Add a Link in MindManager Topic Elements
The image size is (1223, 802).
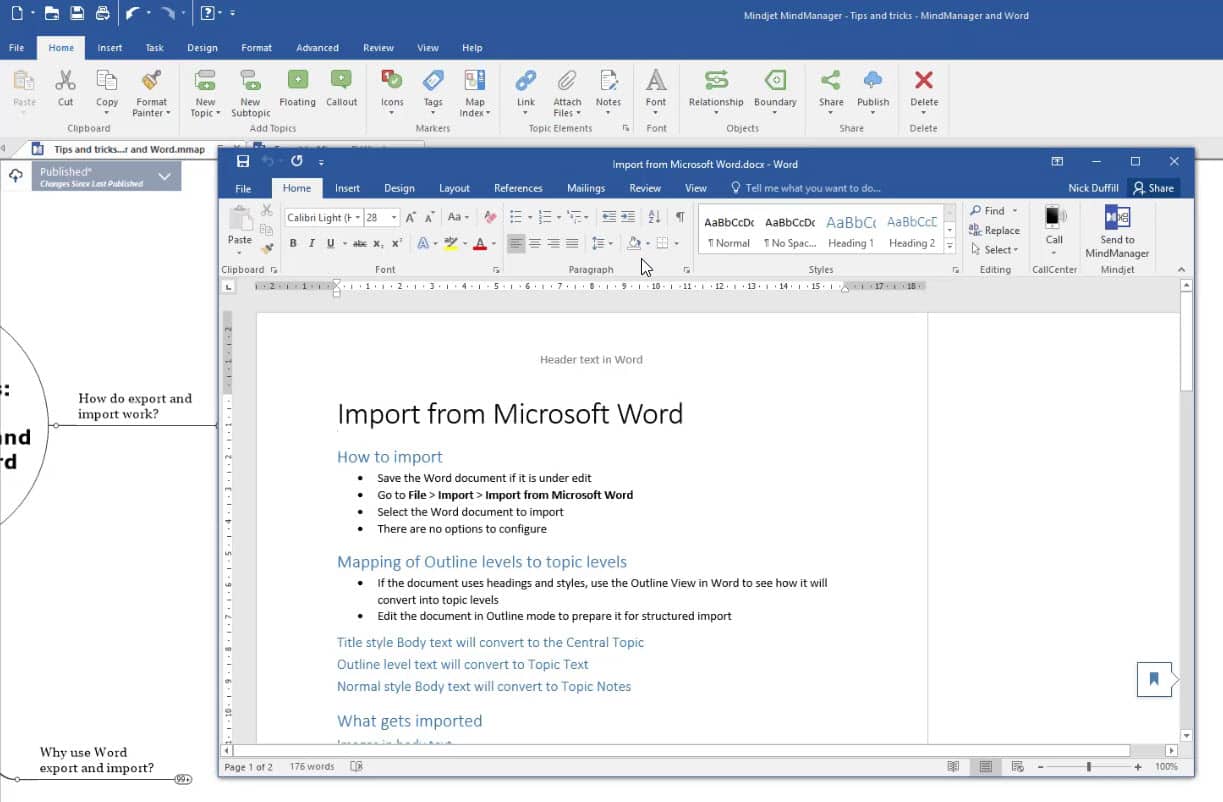click(526, 93)
